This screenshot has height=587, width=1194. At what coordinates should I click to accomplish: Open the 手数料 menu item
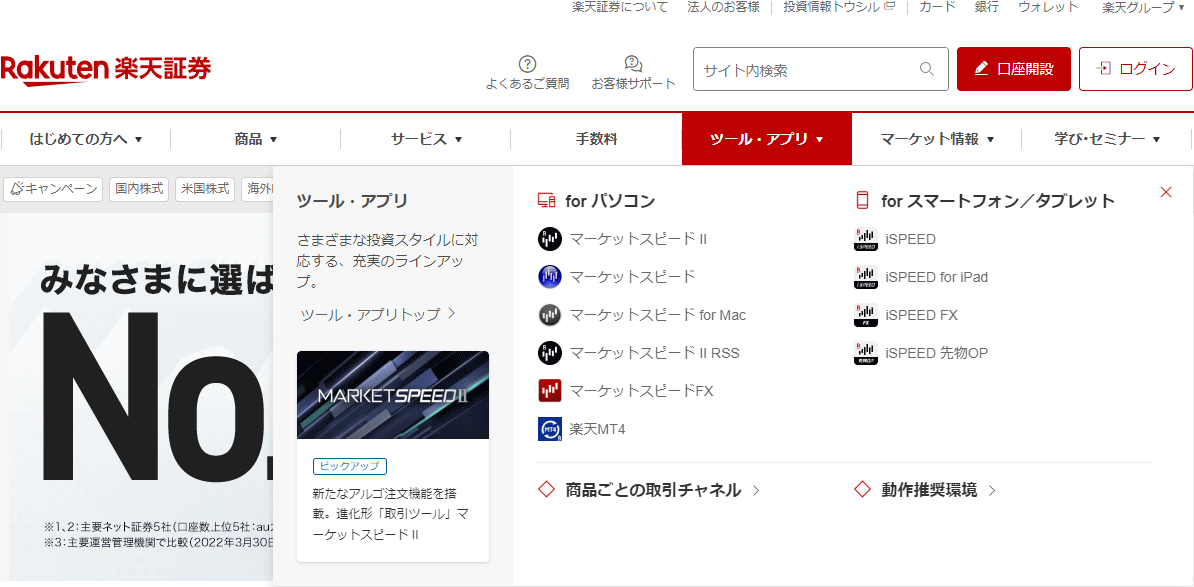coord(596,139)
